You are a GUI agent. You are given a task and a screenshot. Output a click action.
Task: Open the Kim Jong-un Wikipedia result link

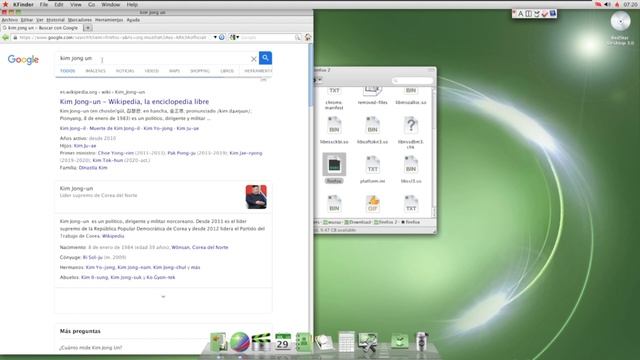click(x=134, y=102)
